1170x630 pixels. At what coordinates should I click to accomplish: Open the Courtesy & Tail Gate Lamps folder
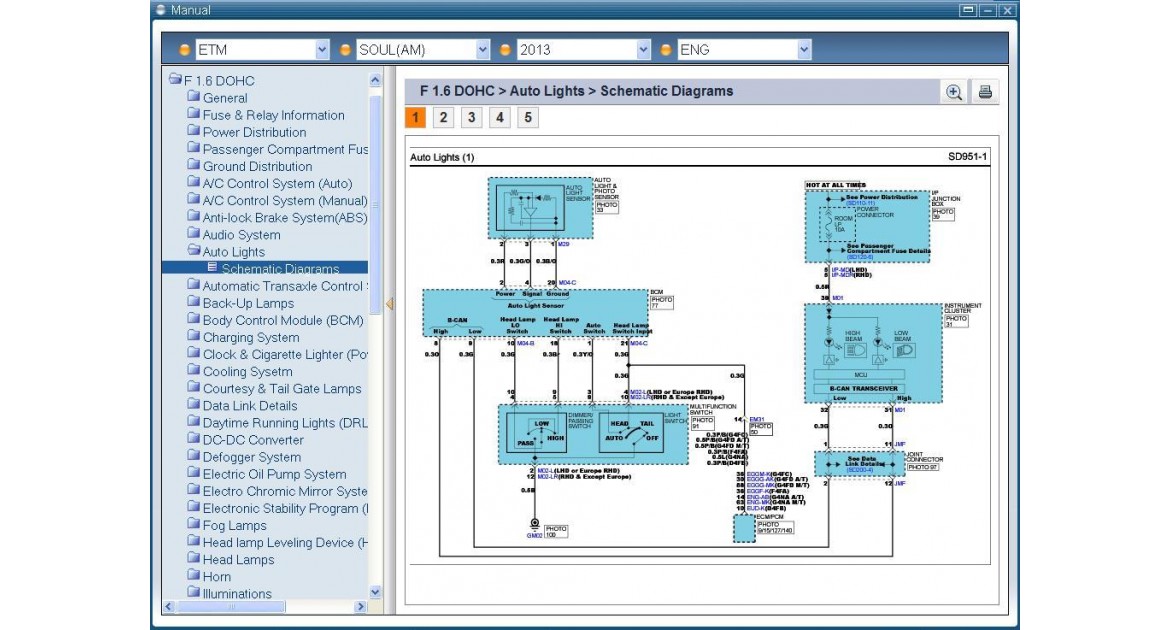point(274,389)
